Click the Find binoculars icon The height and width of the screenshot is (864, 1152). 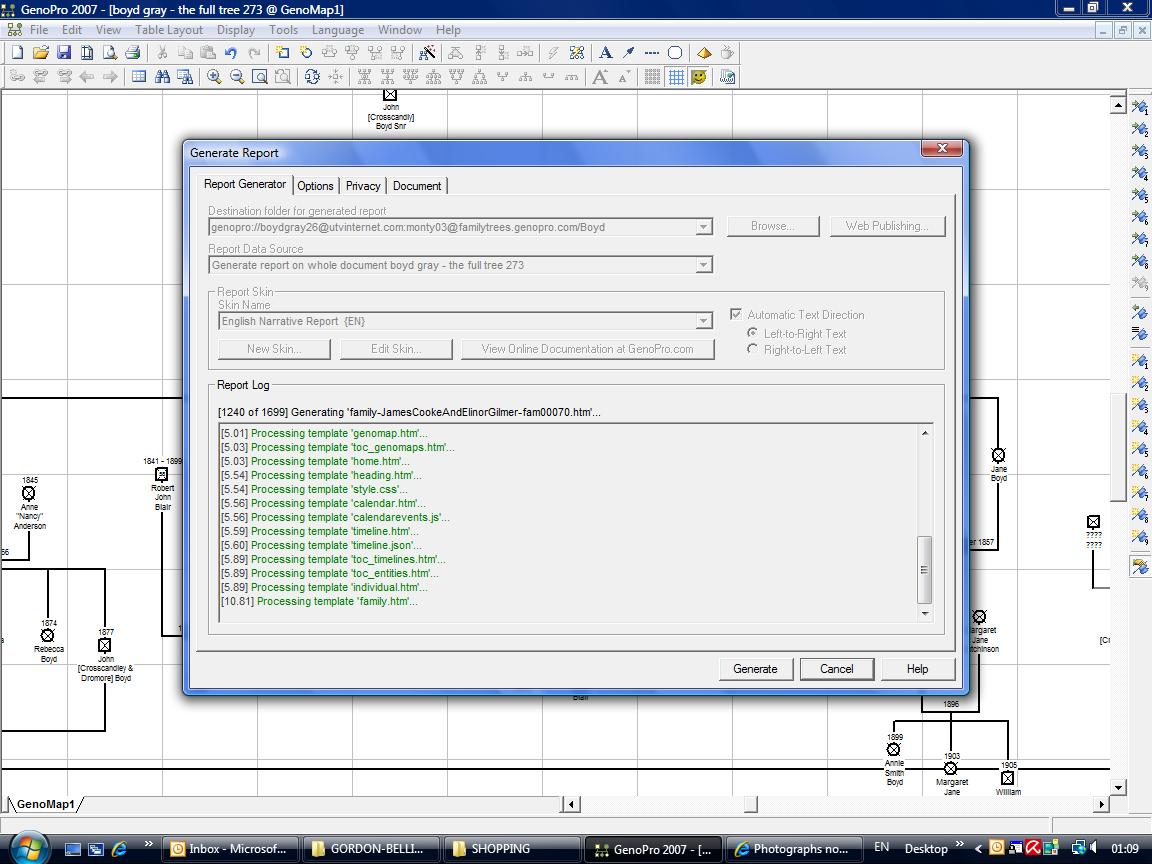[x=163, y=77]
